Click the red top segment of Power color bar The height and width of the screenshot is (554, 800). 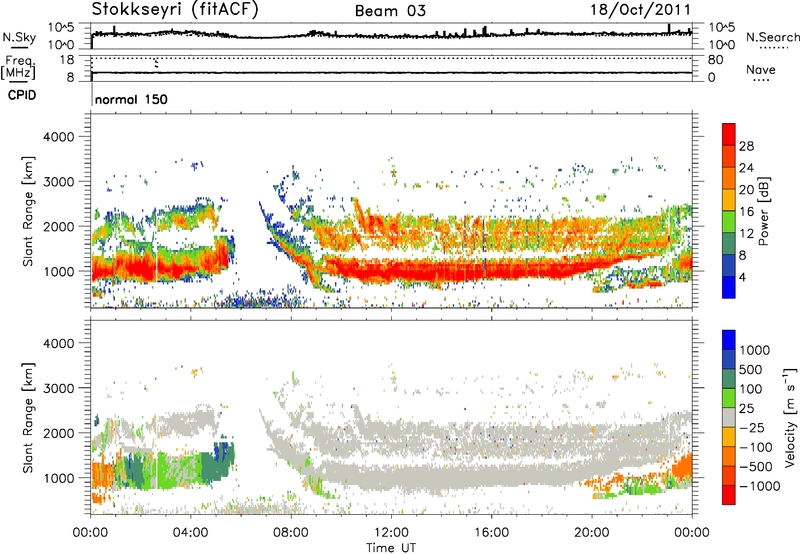(729, 134)
